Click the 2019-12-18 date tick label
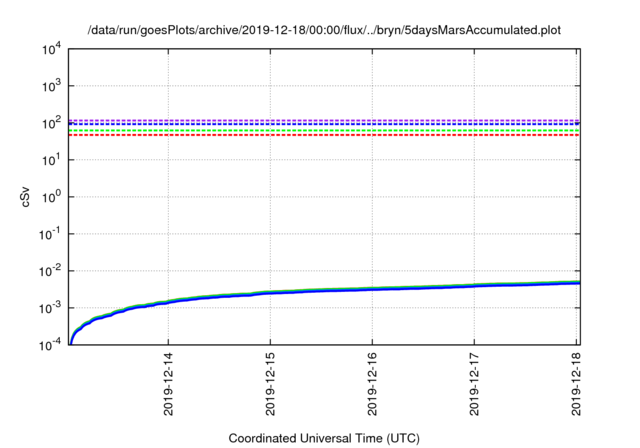 pyautogui.click(x=576, y=384)
